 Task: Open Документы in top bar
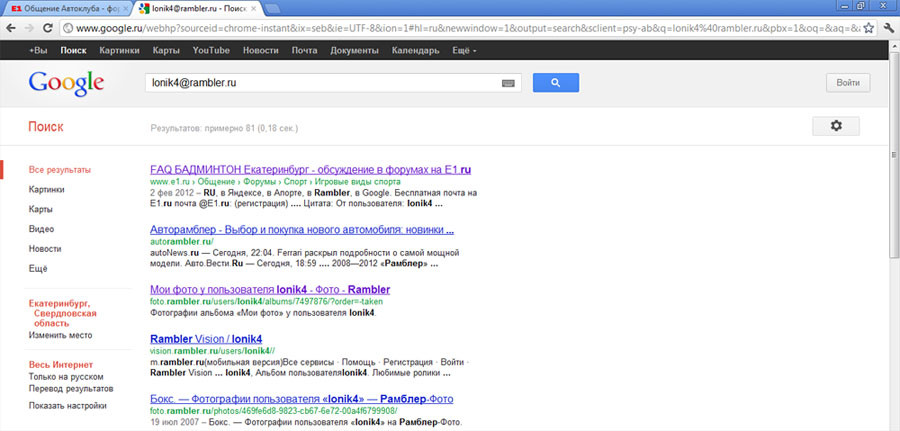click(x=354, y=51)
